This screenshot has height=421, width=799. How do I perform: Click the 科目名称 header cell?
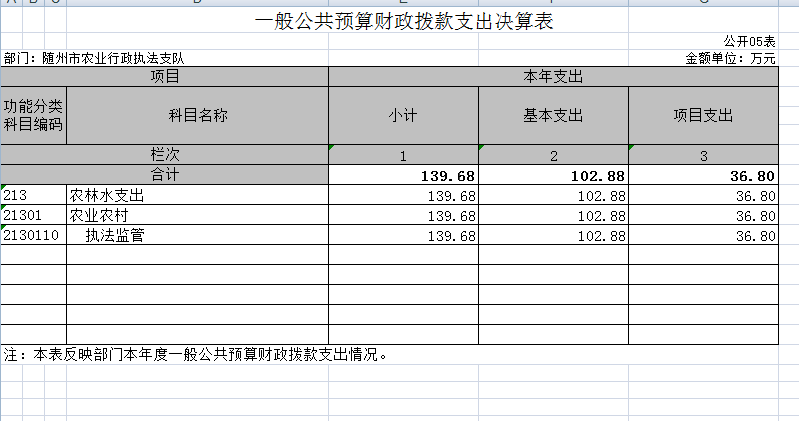(x=197, y=115)
